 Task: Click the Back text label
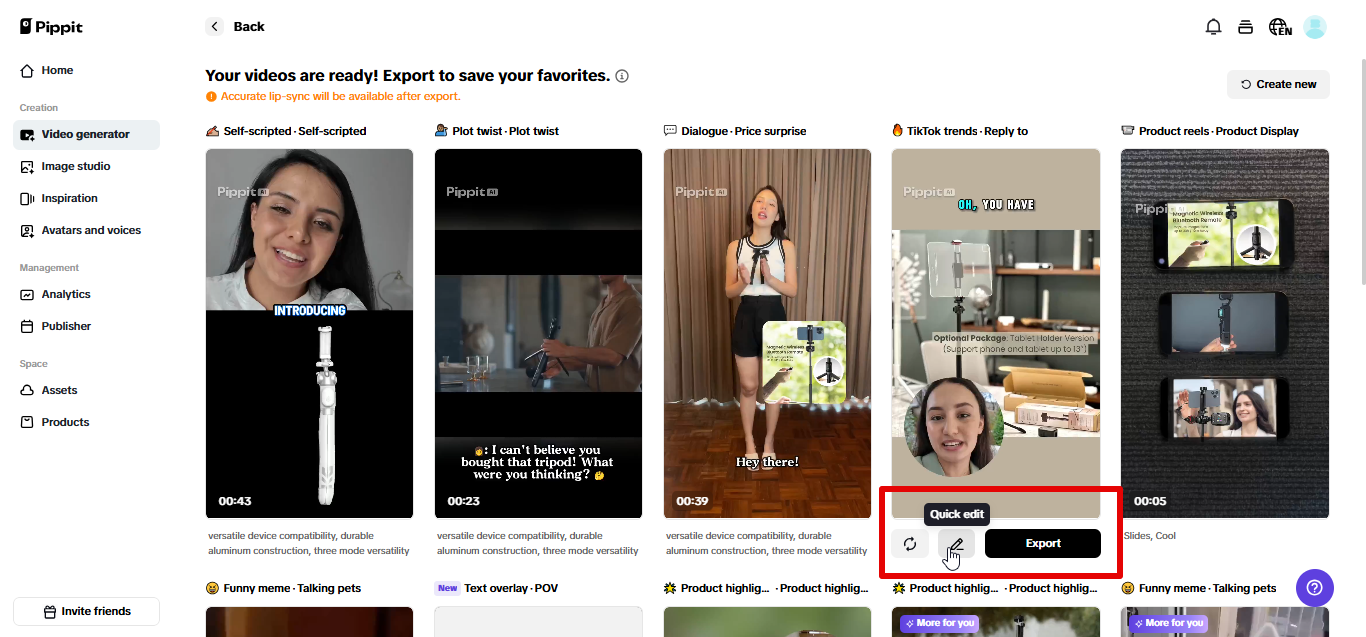249,27
